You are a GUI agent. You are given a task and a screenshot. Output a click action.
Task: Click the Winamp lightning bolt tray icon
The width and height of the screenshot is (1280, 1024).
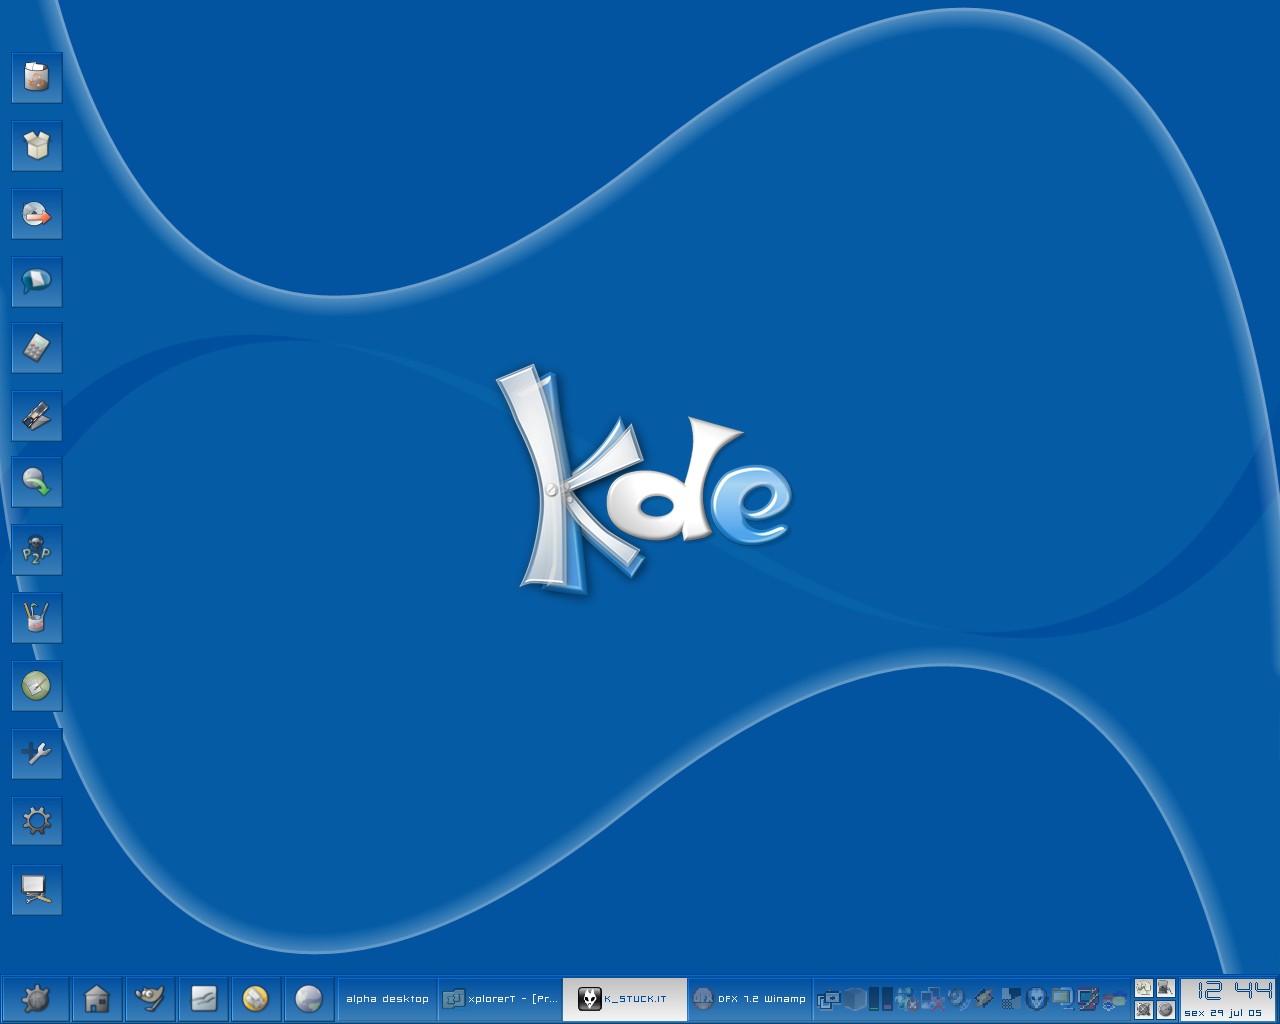[x=984, y=998]
